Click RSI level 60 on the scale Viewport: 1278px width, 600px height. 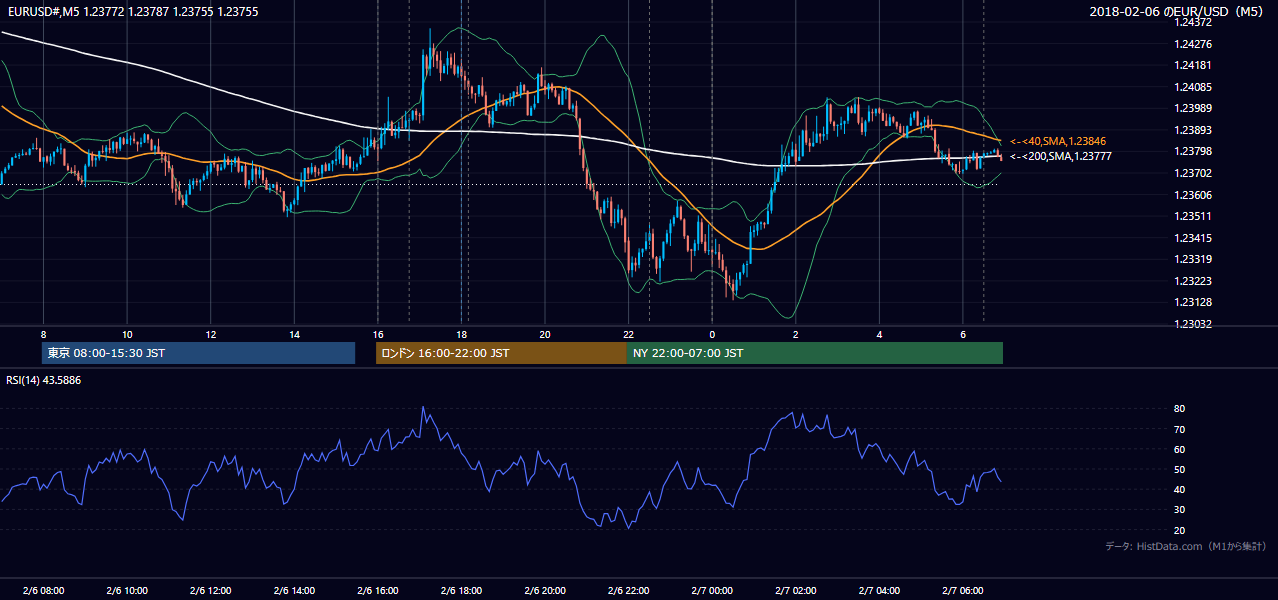tap(1179, 449)
